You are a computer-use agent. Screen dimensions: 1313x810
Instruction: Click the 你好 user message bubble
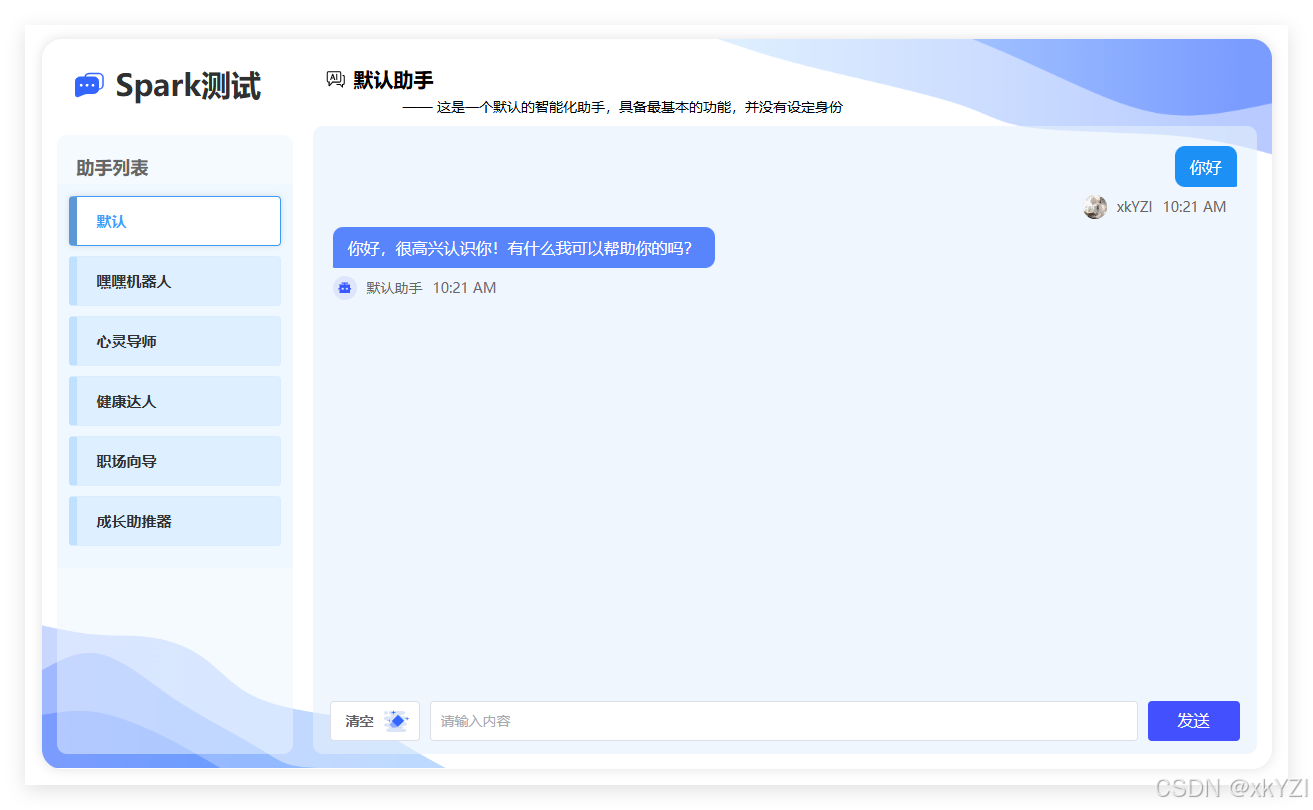[1205, 166]
